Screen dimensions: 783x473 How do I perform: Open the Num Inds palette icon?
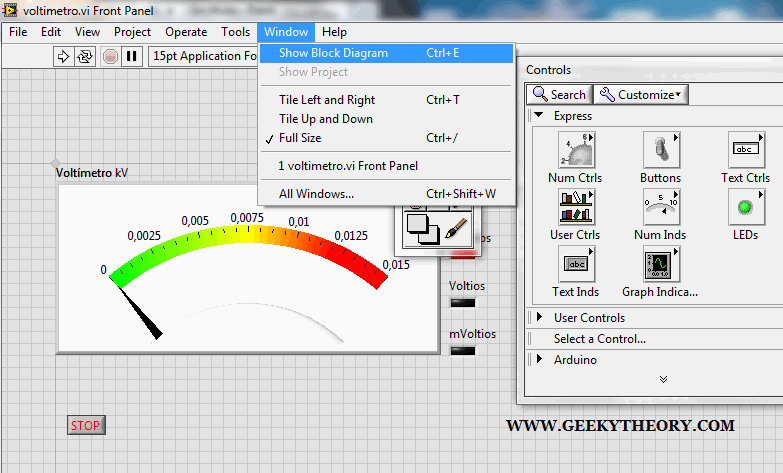pyautogui.click(x=661, y=207)
